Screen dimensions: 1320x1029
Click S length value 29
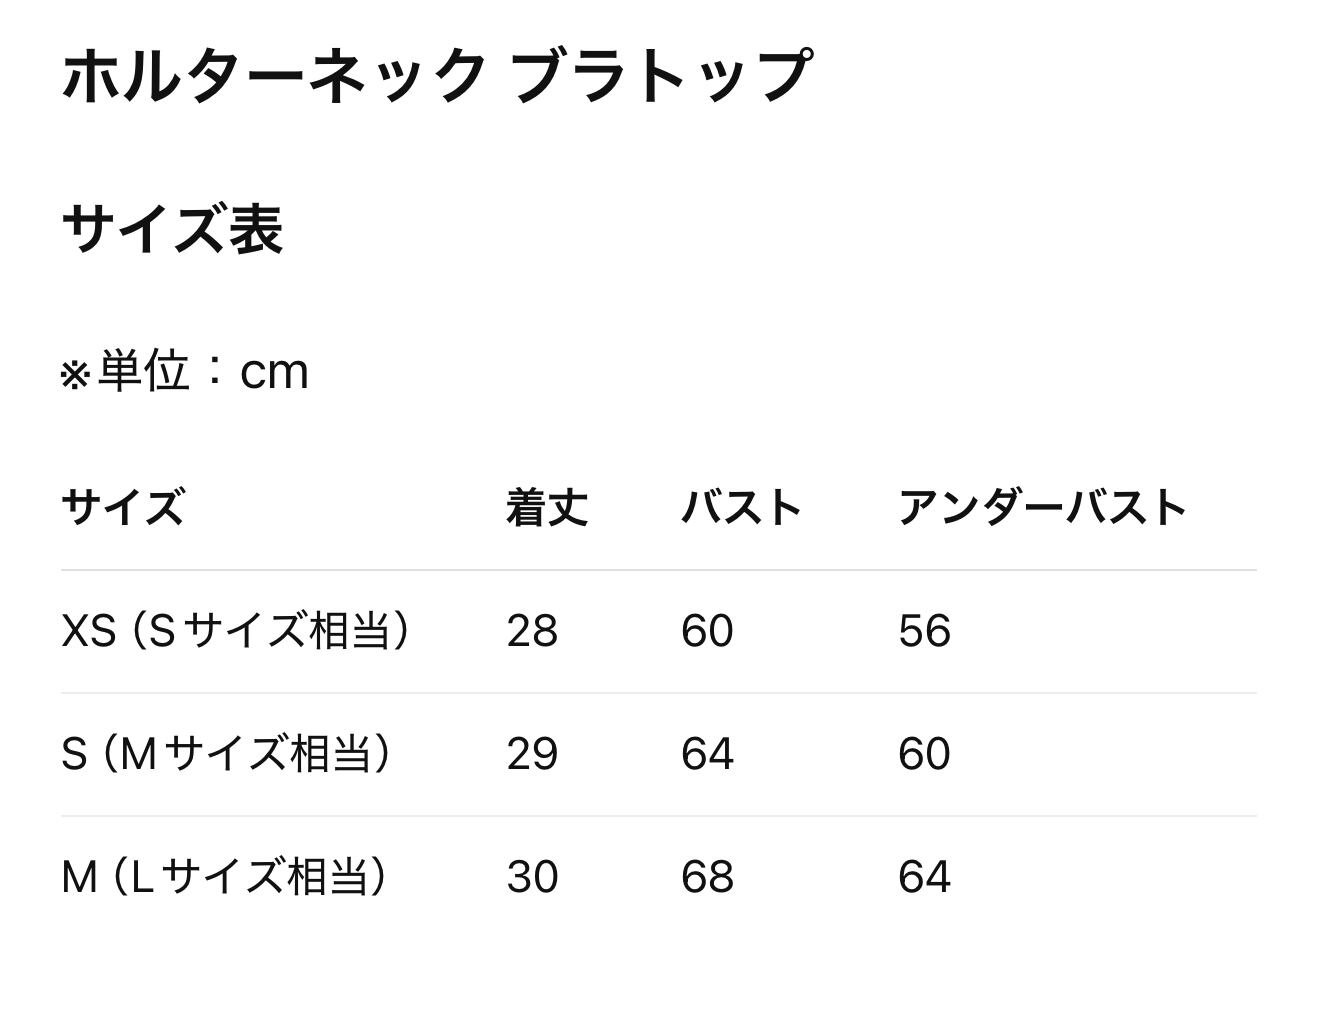pyautogui.click(x=532, y=754)
